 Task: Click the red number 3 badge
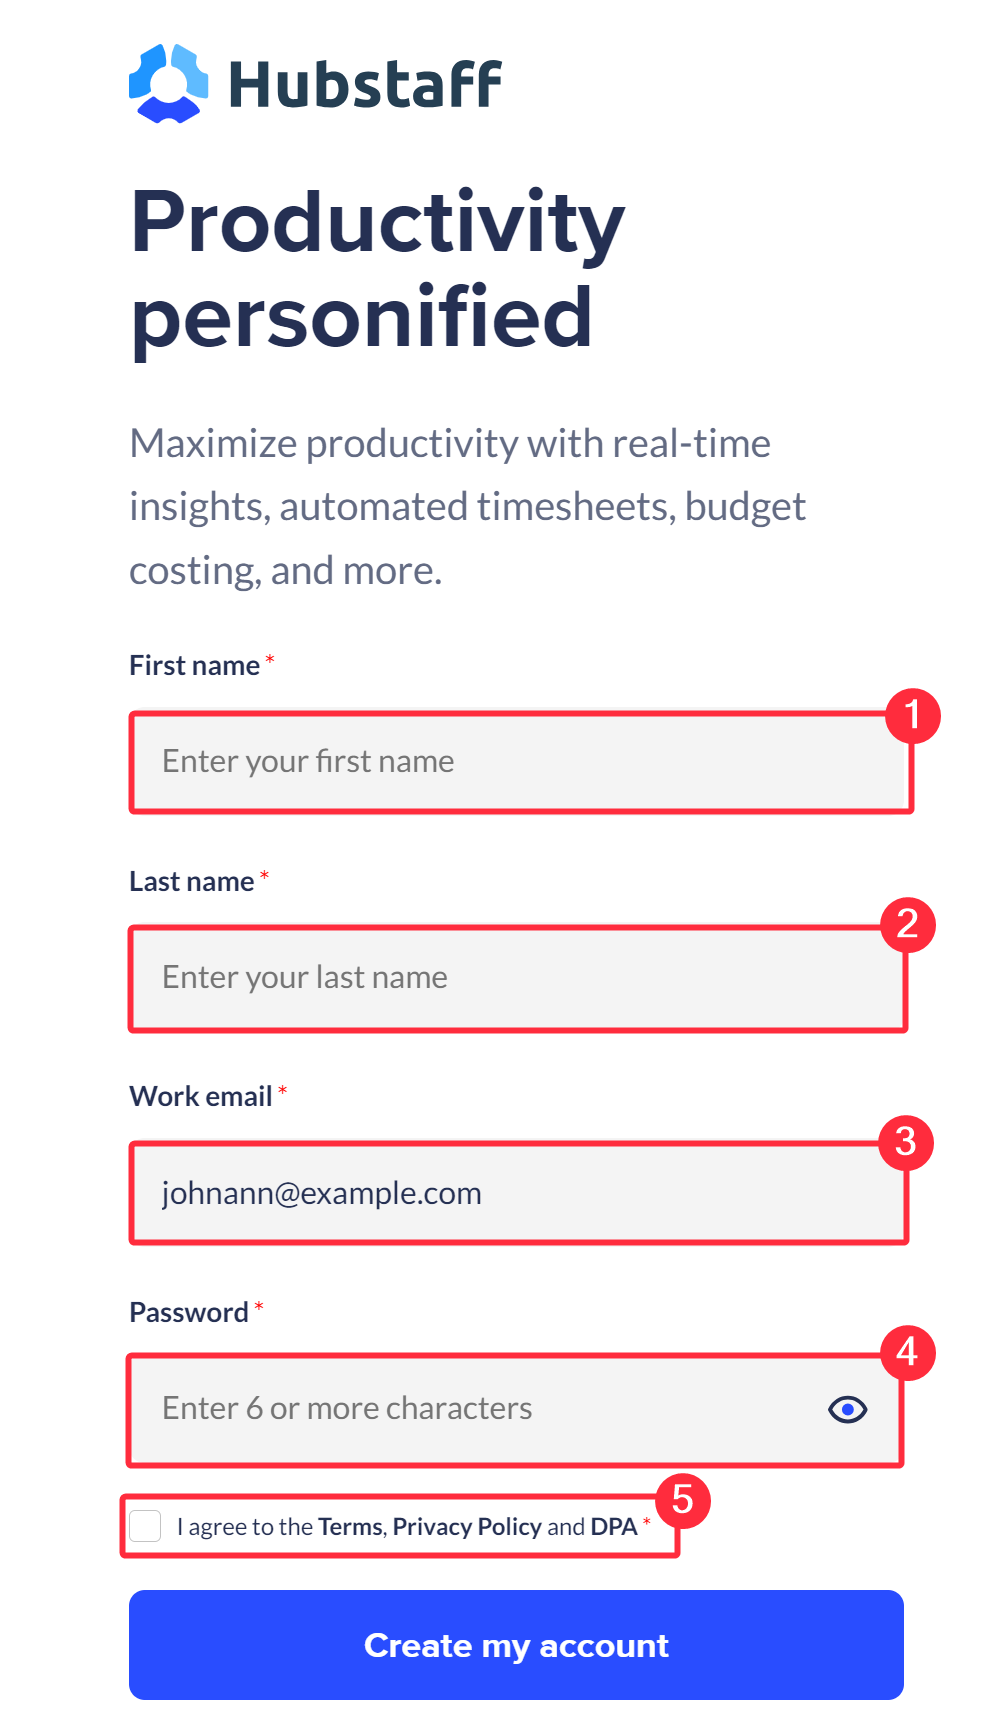[x=906, y=1142]
